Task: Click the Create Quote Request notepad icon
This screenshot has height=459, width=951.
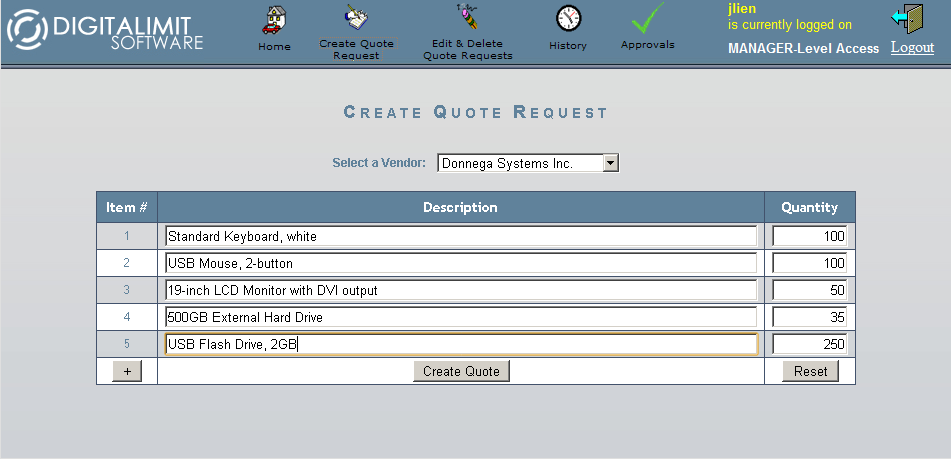Action: click(355, 17)
